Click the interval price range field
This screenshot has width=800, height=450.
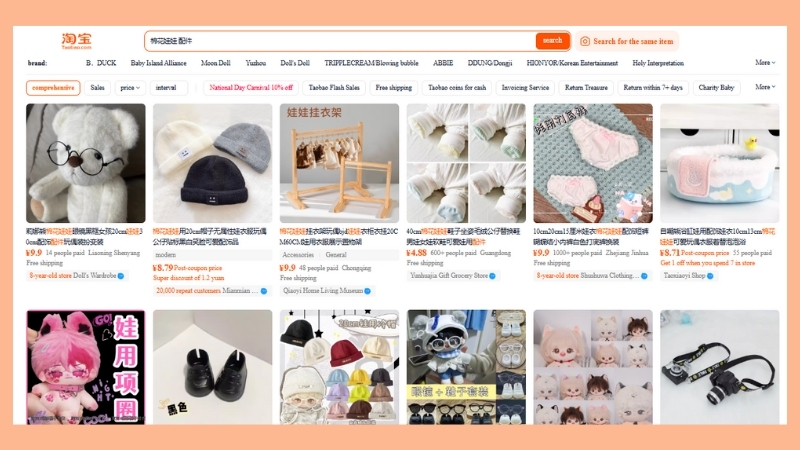[x=166, y=87]
